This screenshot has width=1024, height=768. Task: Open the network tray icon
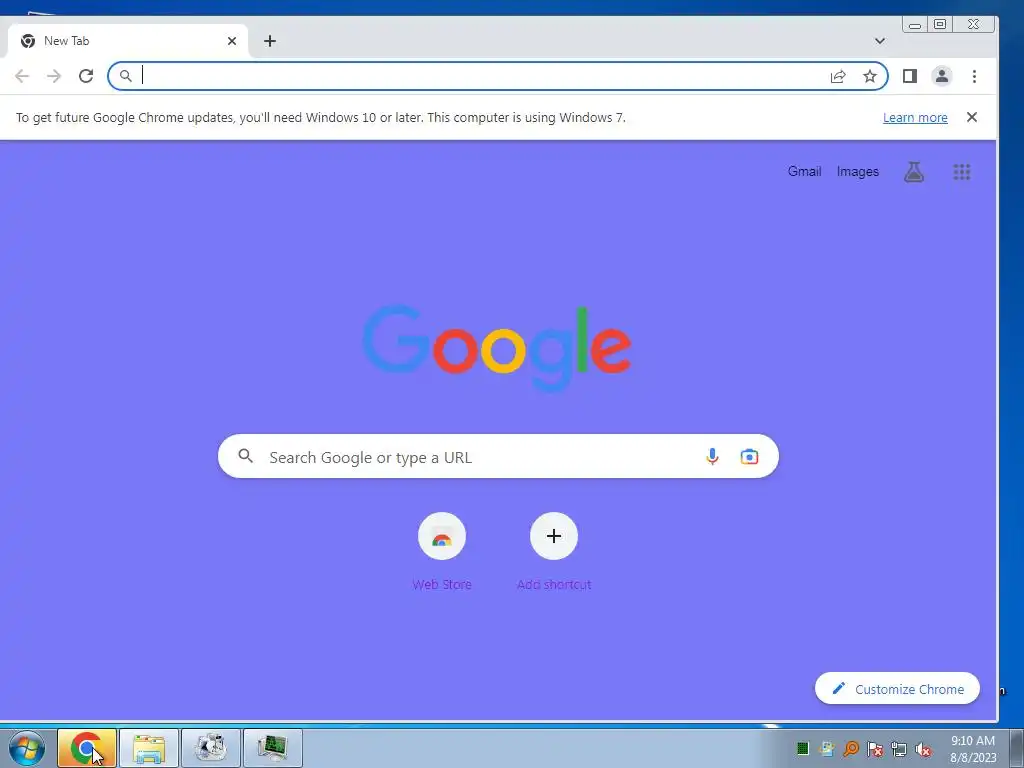click(x=899, y=749)
